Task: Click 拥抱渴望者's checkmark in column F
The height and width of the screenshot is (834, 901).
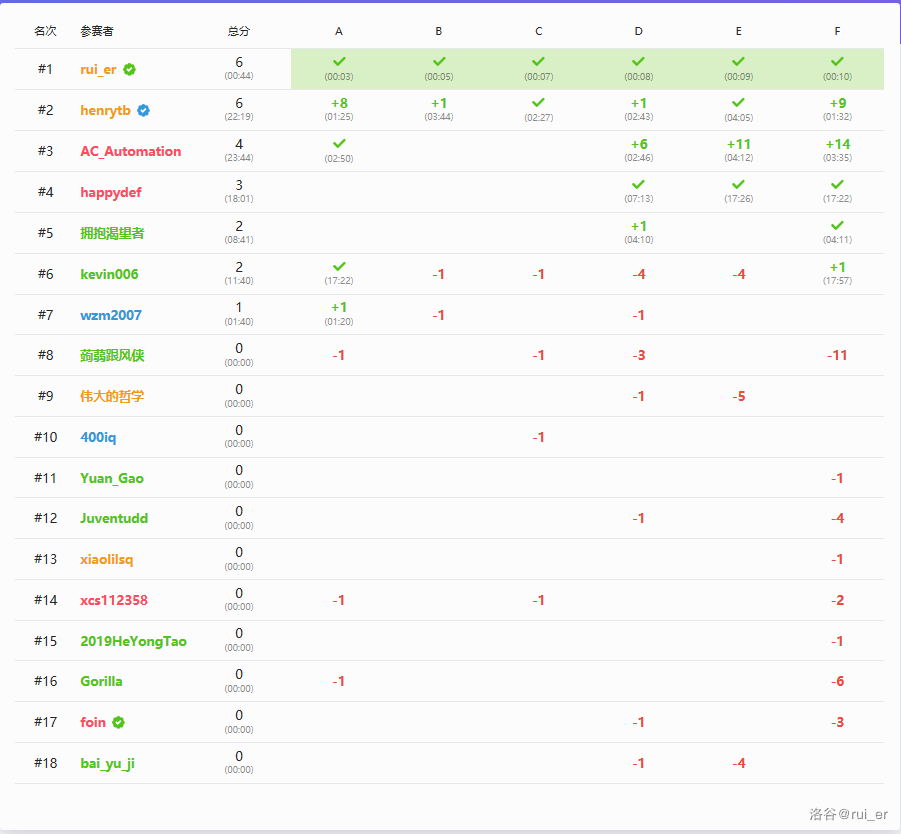Action: click(x=837, y=226)
